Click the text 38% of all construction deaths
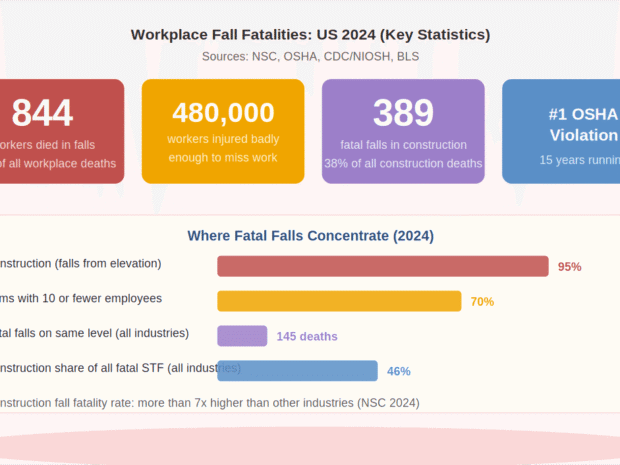Screen dimensions: 620x465 (403, 163)
